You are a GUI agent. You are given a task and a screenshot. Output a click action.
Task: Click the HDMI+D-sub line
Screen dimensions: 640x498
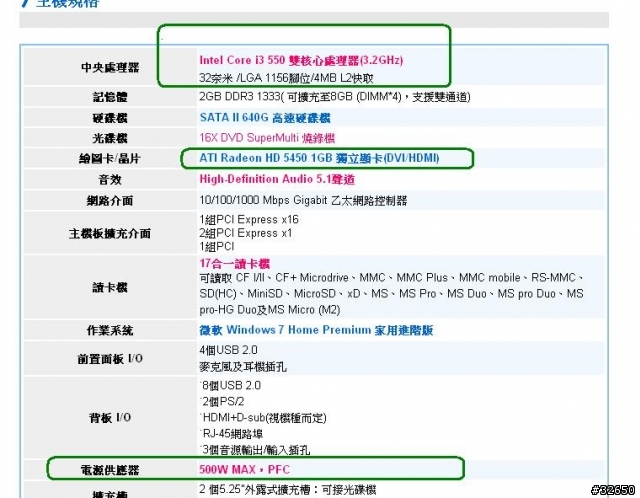264,418
